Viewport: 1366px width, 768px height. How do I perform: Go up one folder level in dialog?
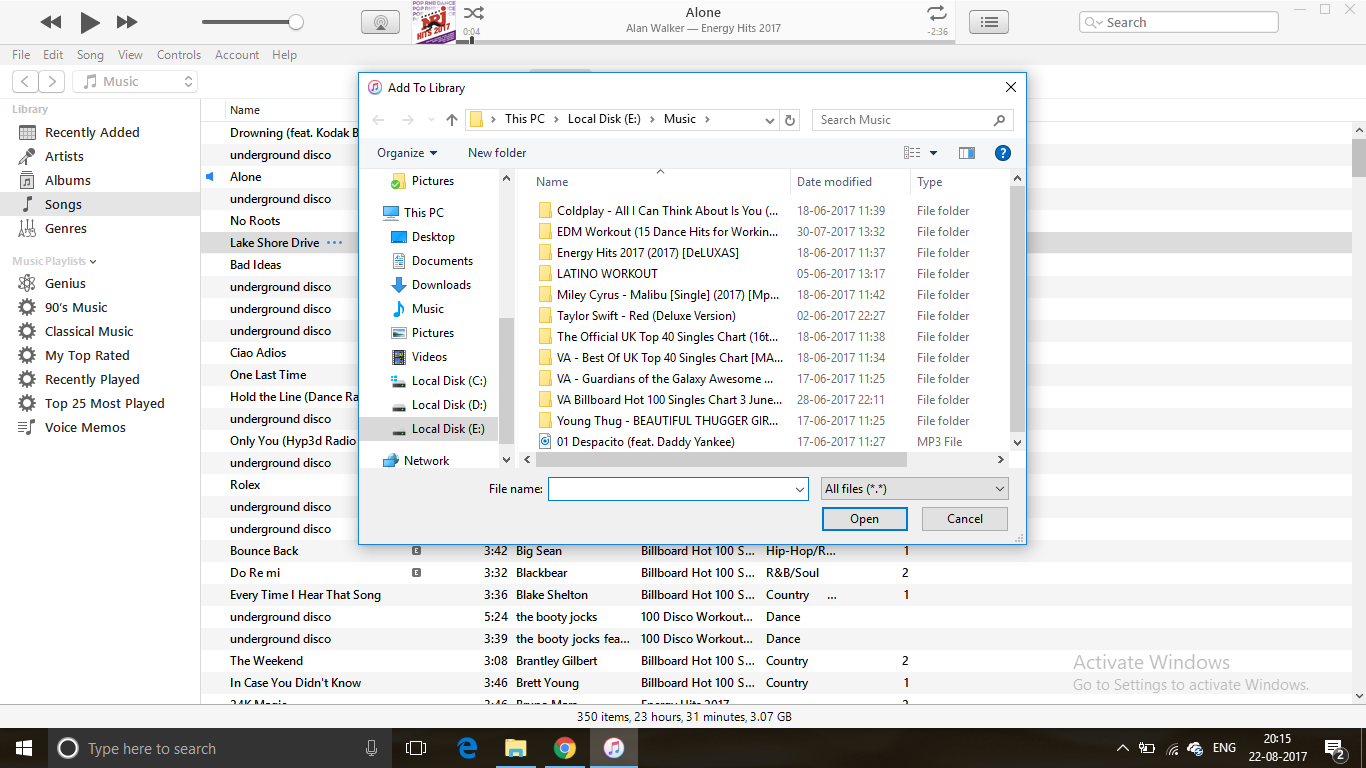(x=452, y=120)
